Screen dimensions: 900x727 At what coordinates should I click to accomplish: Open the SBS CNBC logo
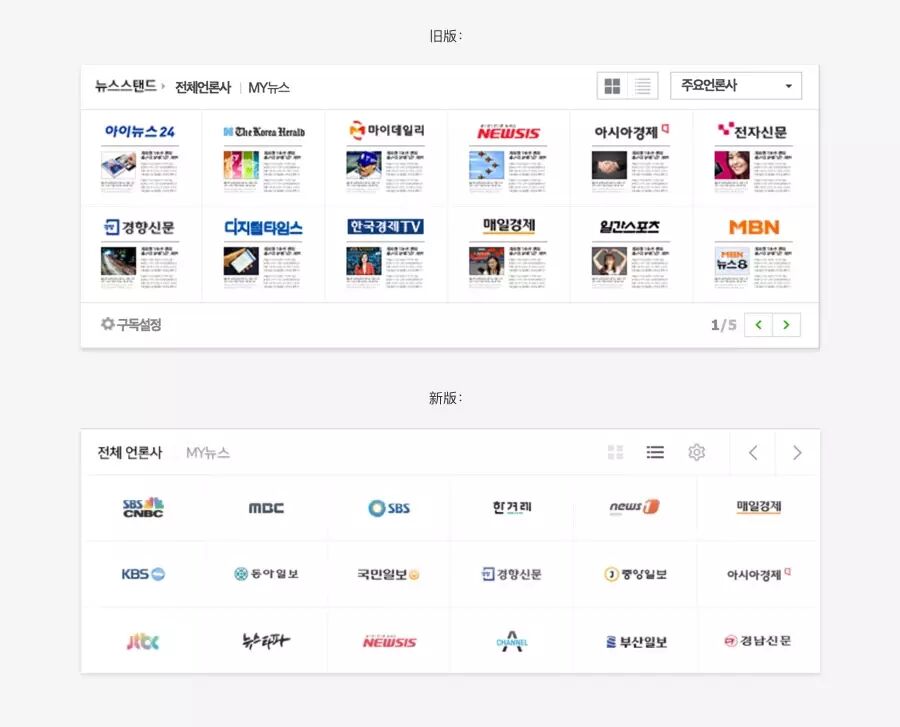[x=143, y=507]
